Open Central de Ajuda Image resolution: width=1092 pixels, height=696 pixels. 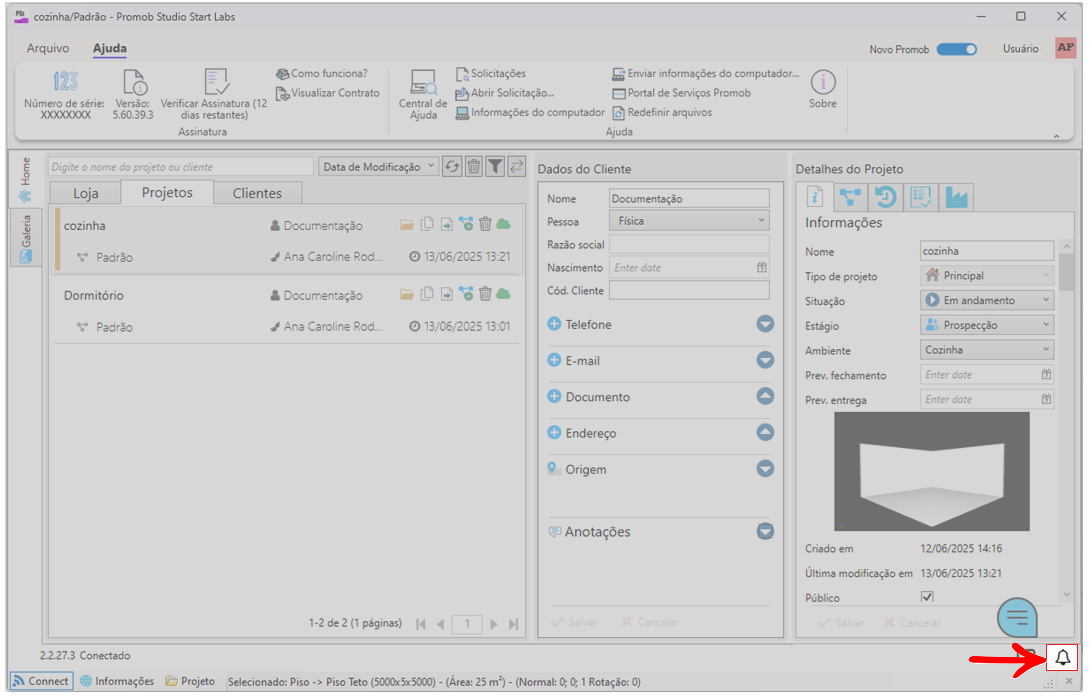(423, 95)
